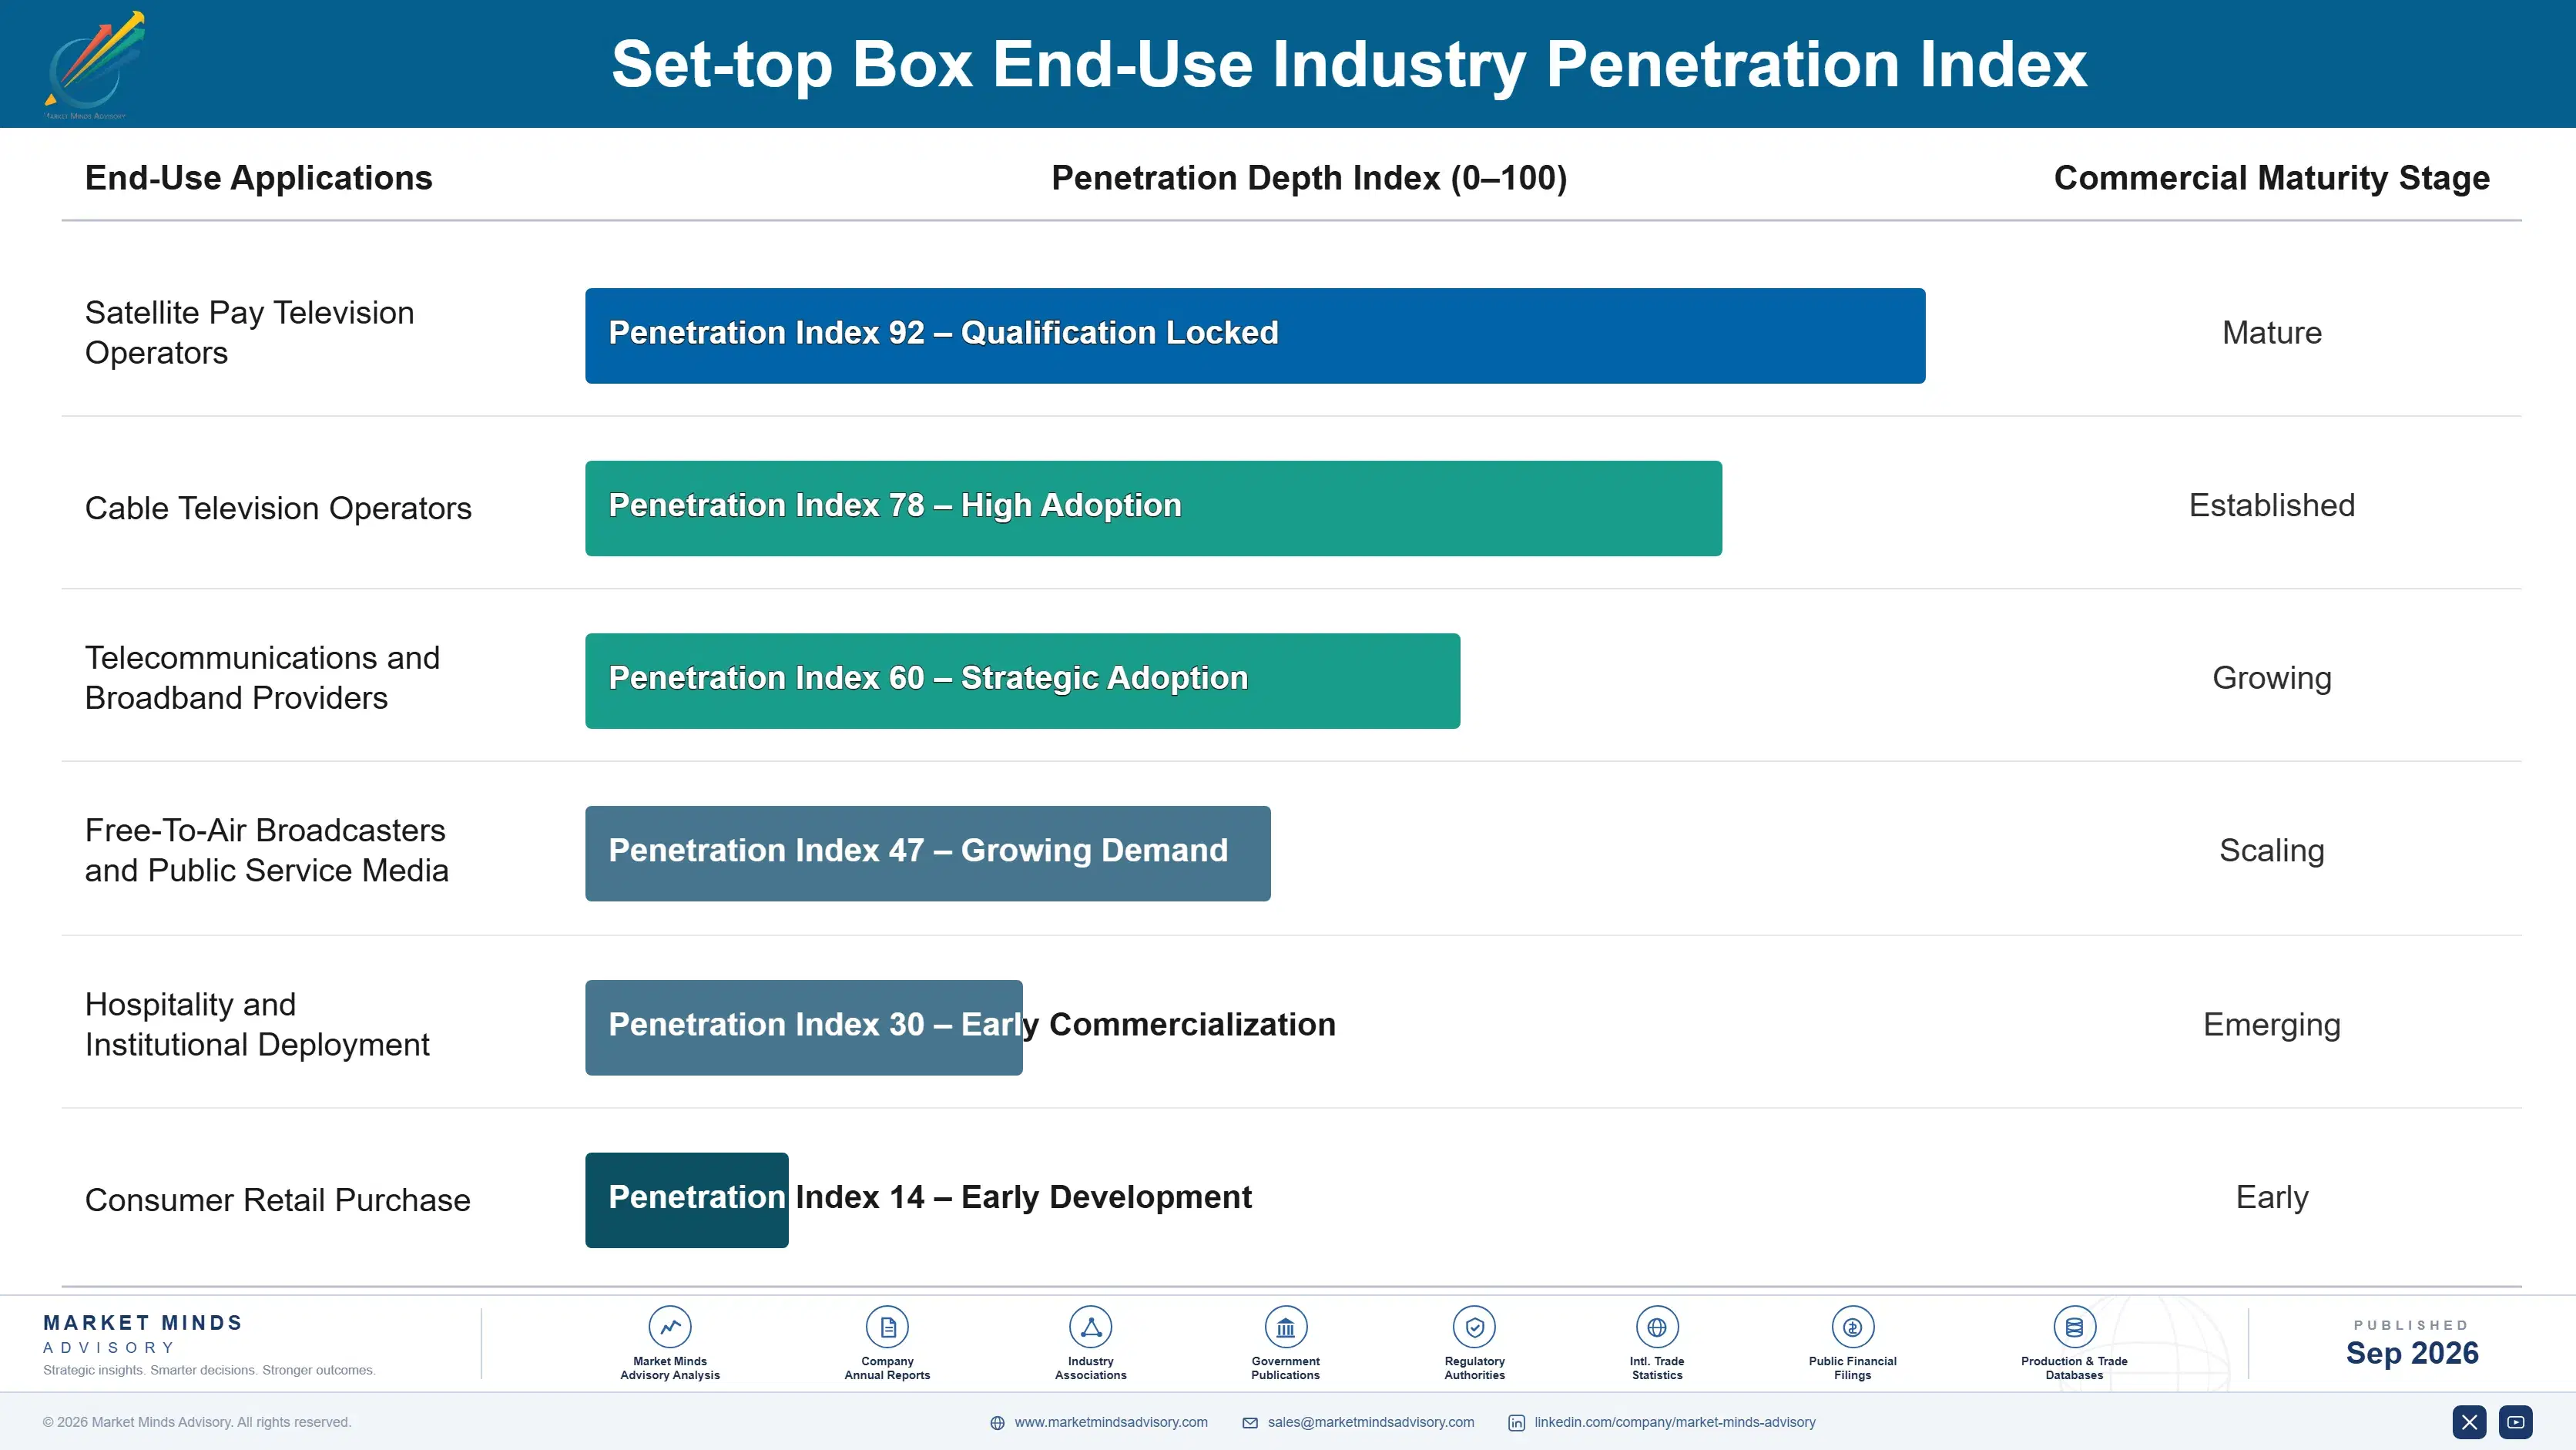
Task: Click 'Hospitality and Institutional Deployment' label
Action: click(x=257, y=1024)
